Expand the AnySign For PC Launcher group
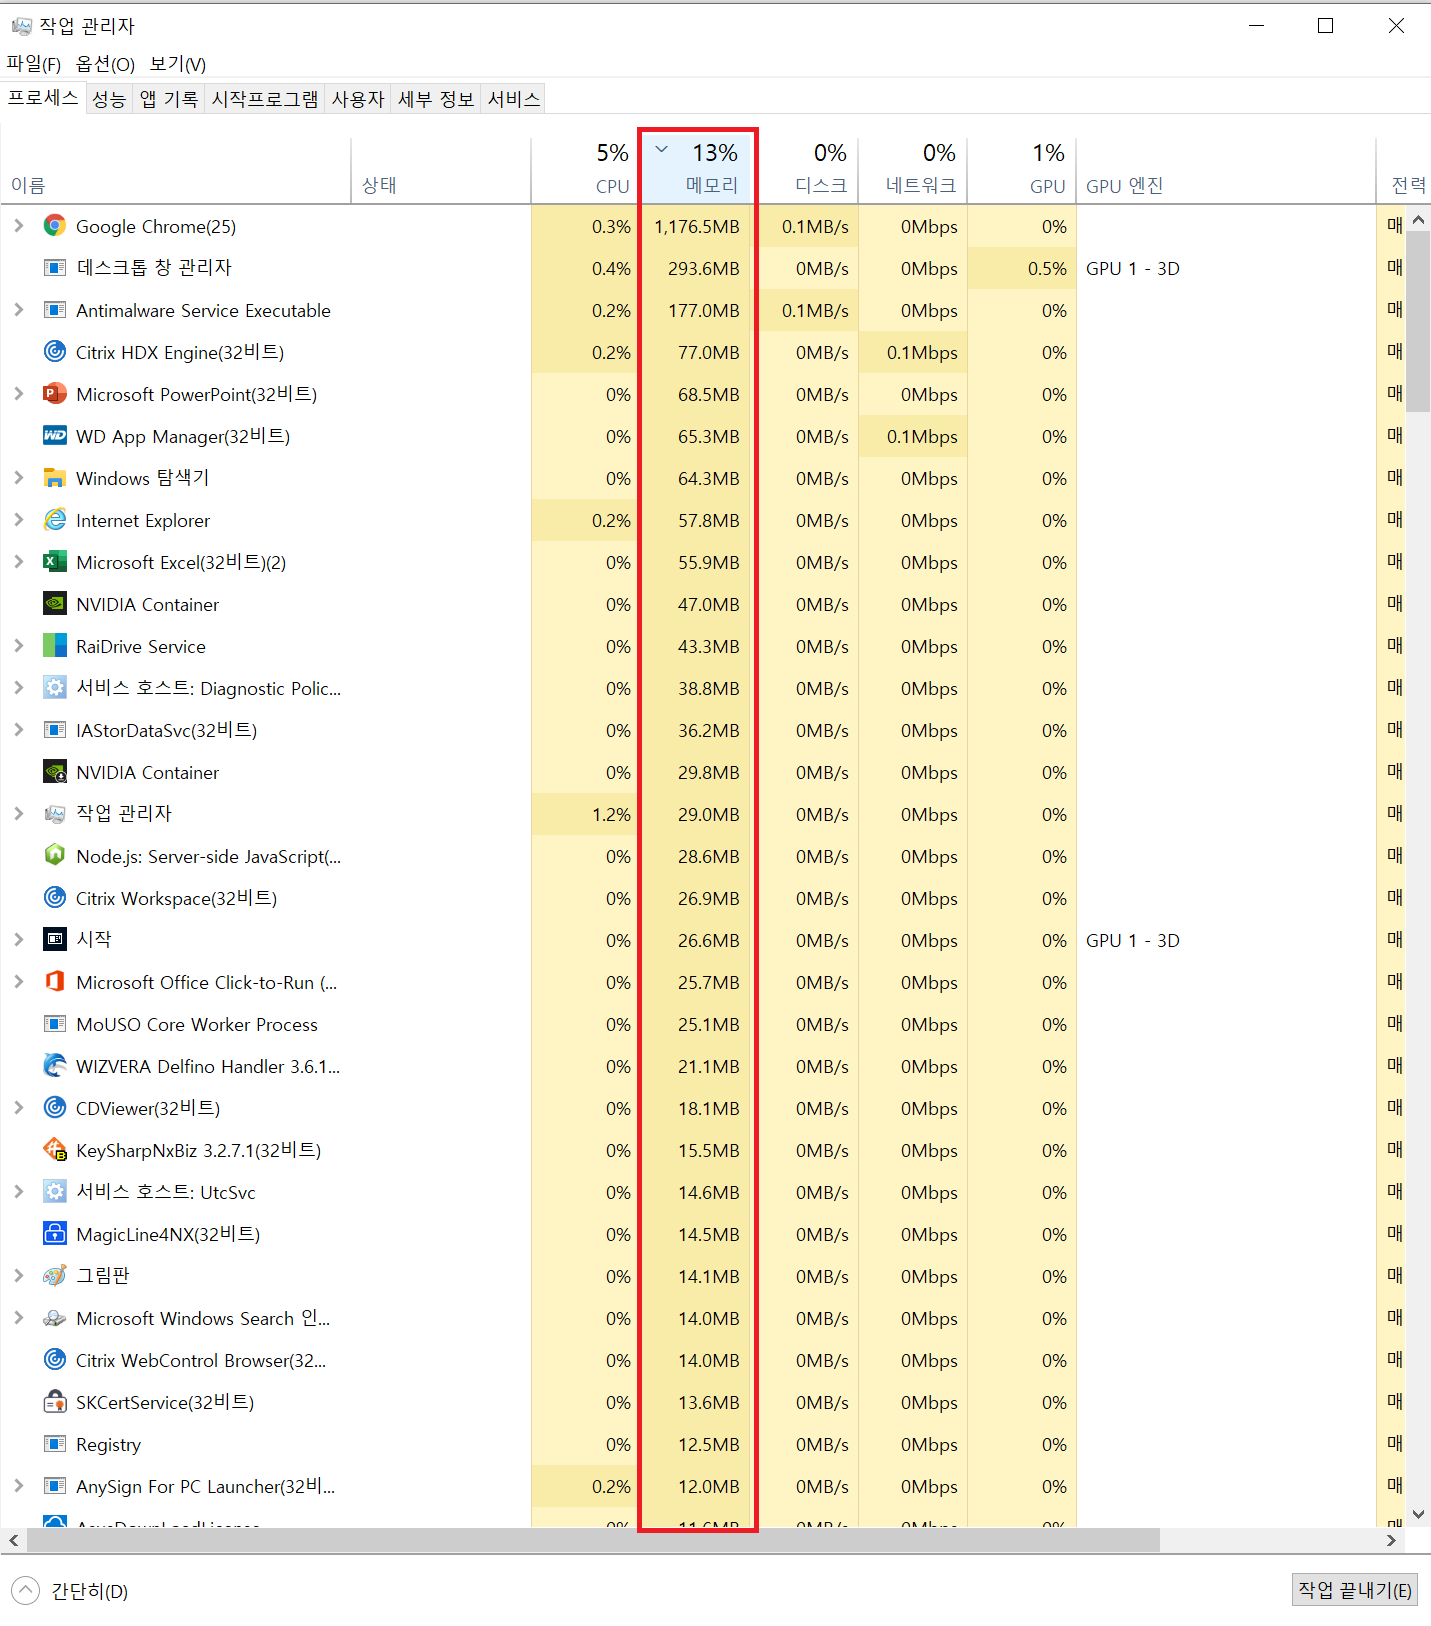Image resolution: width=1431 pixels, height=1626 pixels. click(x=18, y=1486)
